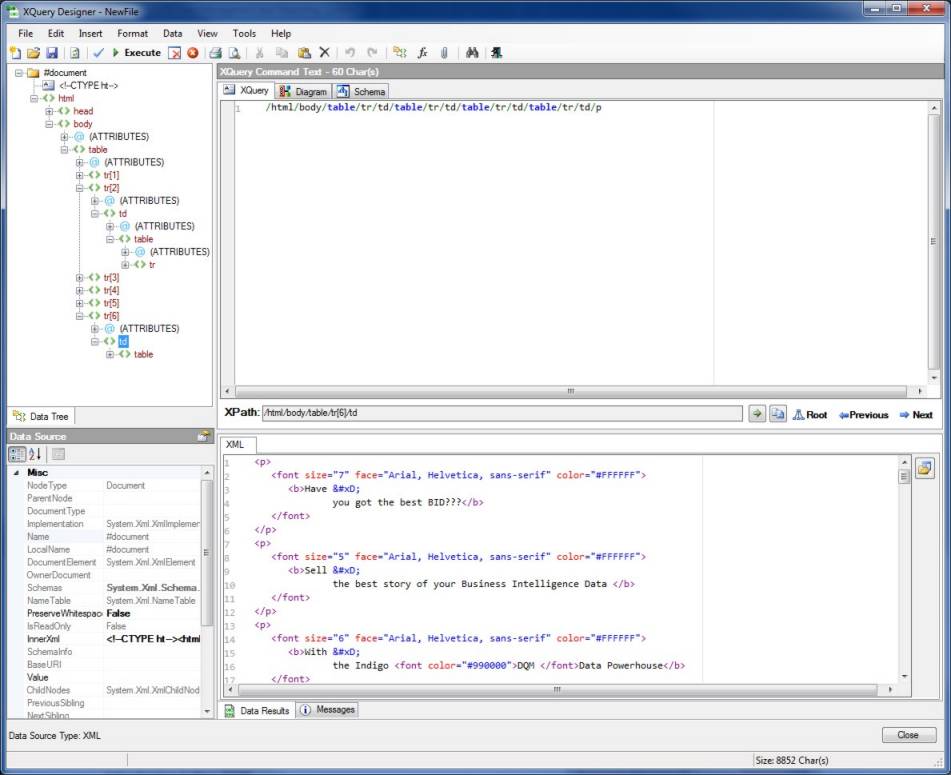Click the validate checkmark icon
This screenshot has height=775, width=951.
pos(98,53)
